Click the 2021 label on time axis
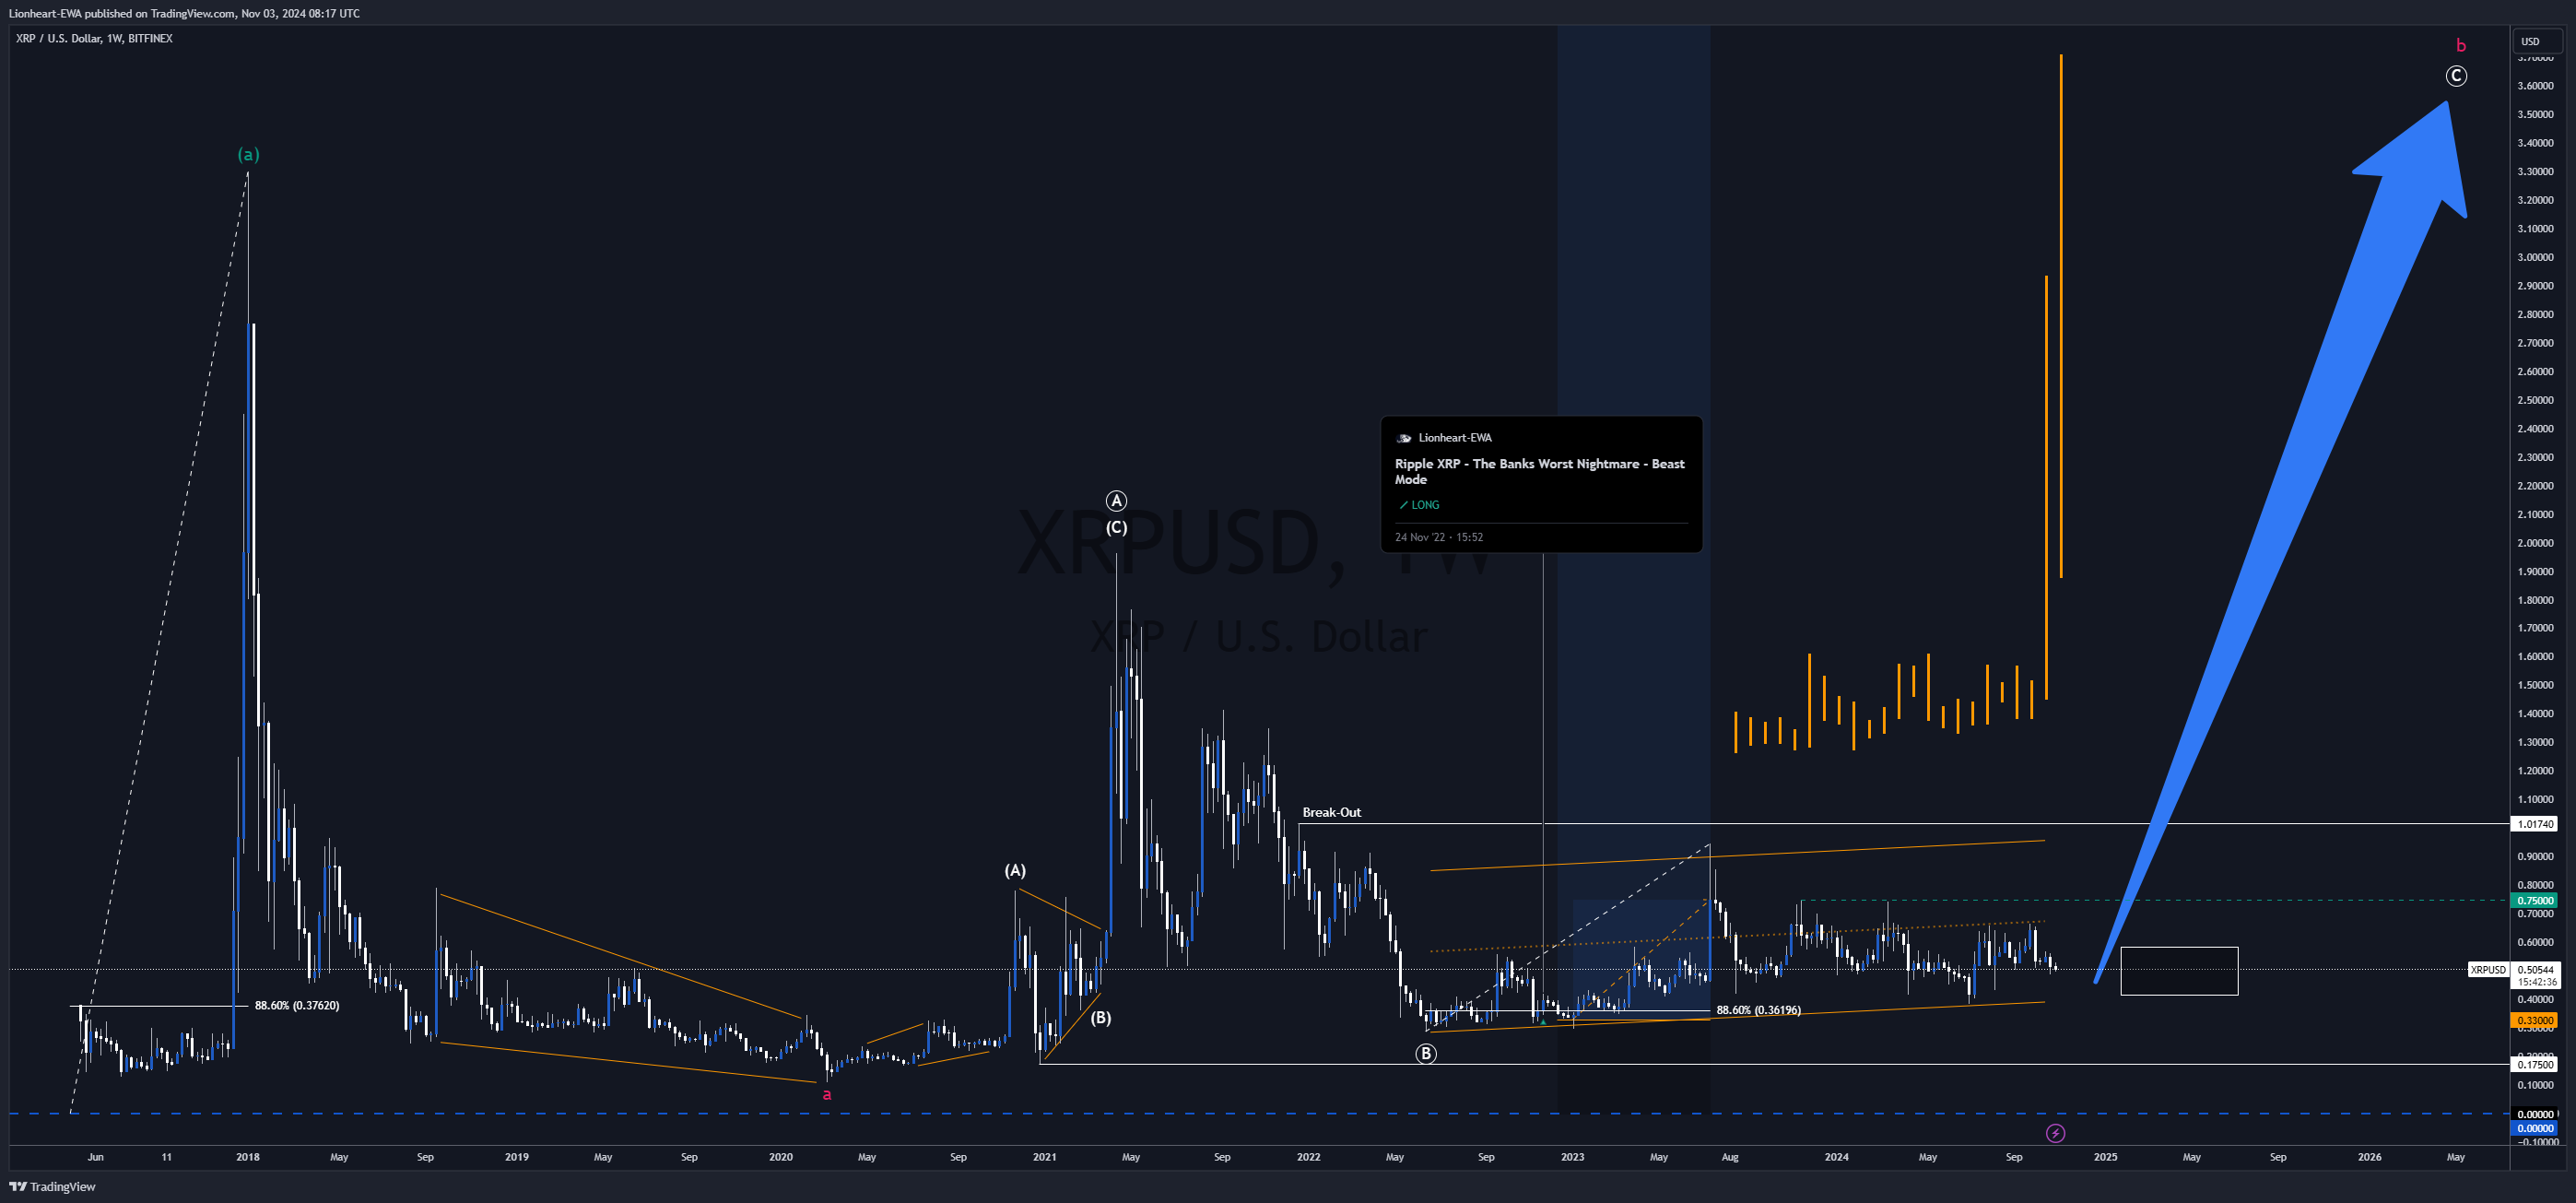 (1044, 1157)
